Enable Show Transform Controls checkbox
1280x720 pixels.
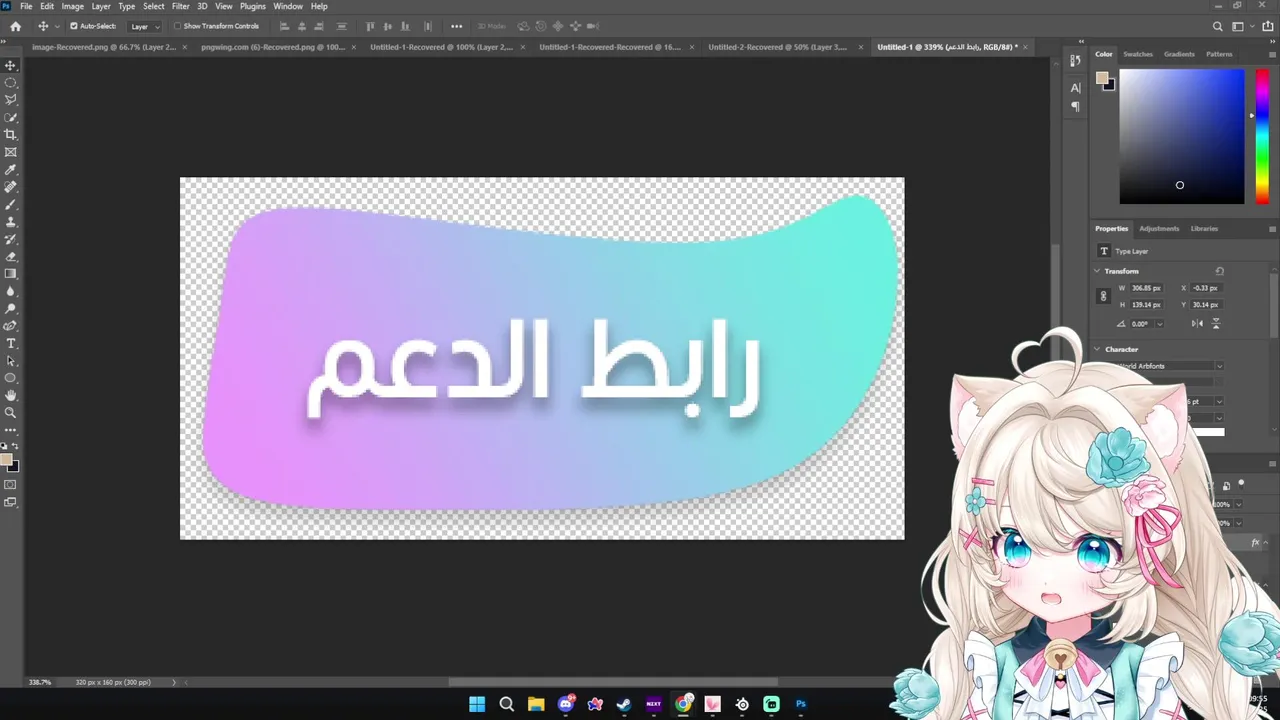coord(177,26)
